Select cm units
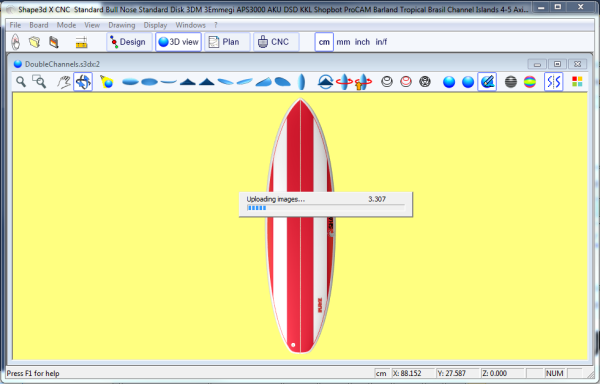The image size is (600, 384). click(324, 42)
